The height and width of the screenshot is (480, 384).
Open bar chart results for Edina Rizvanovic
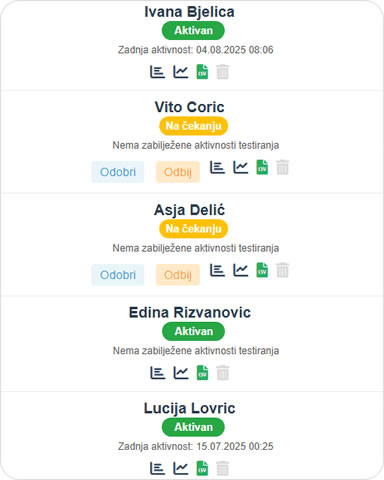pos(157,373)
